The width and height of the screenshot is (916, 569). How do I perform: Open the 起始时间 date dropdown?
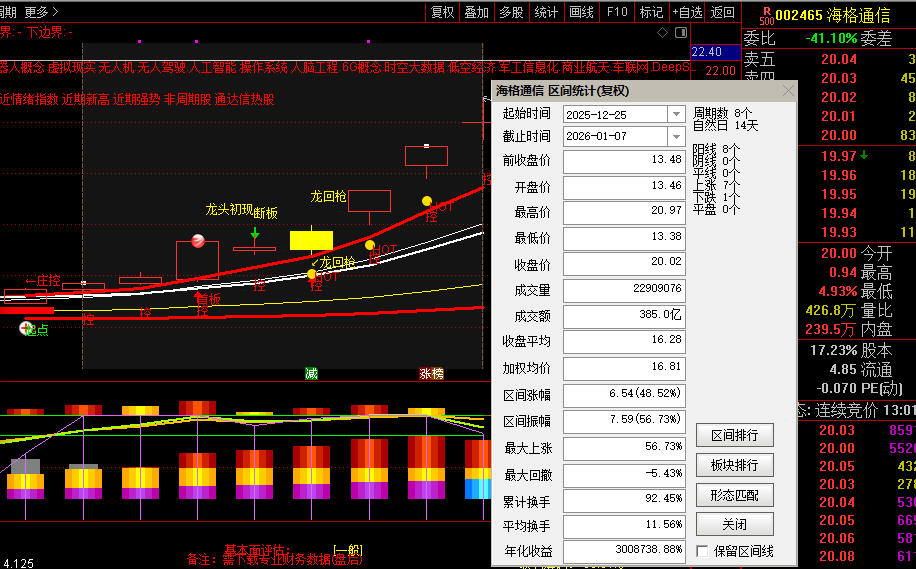tap(676, 114)
